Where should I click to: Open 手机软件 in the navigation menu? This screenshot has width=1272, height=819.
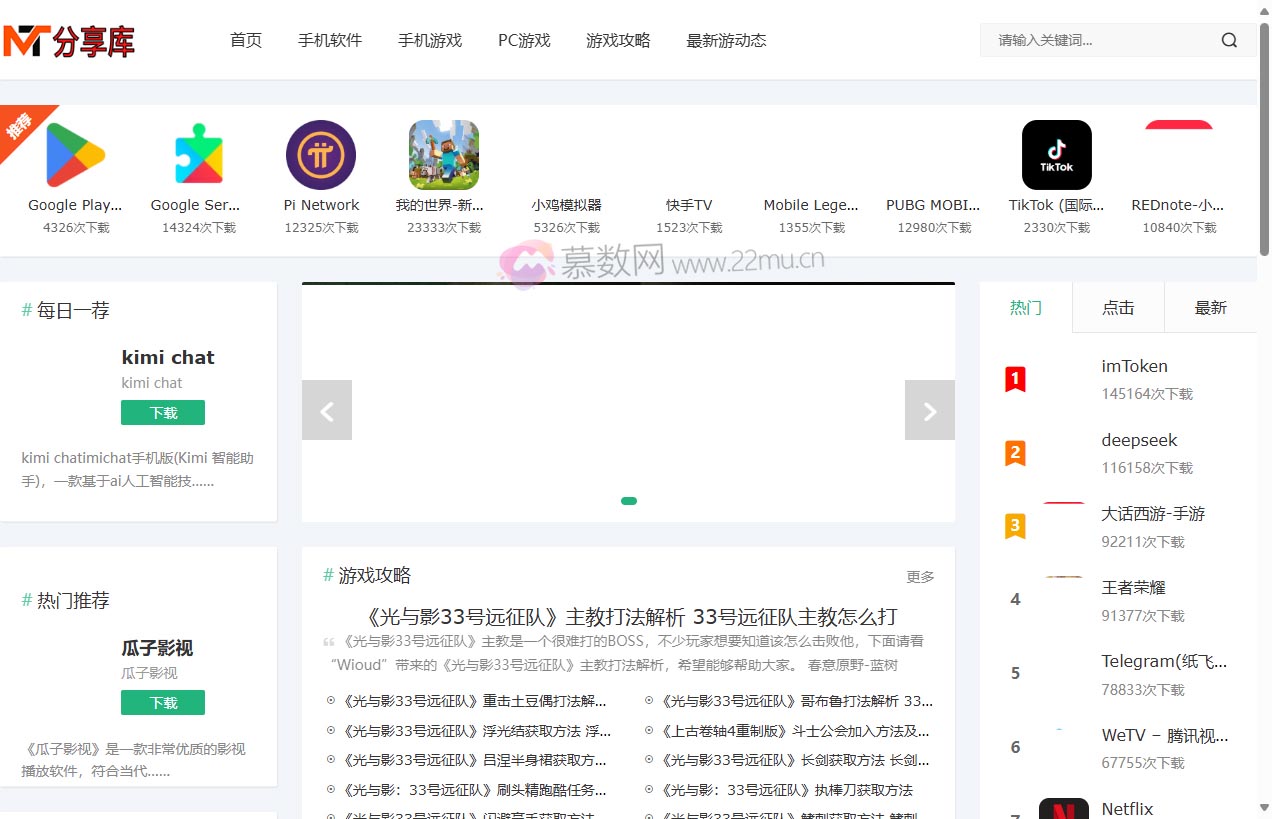point(330,41)
